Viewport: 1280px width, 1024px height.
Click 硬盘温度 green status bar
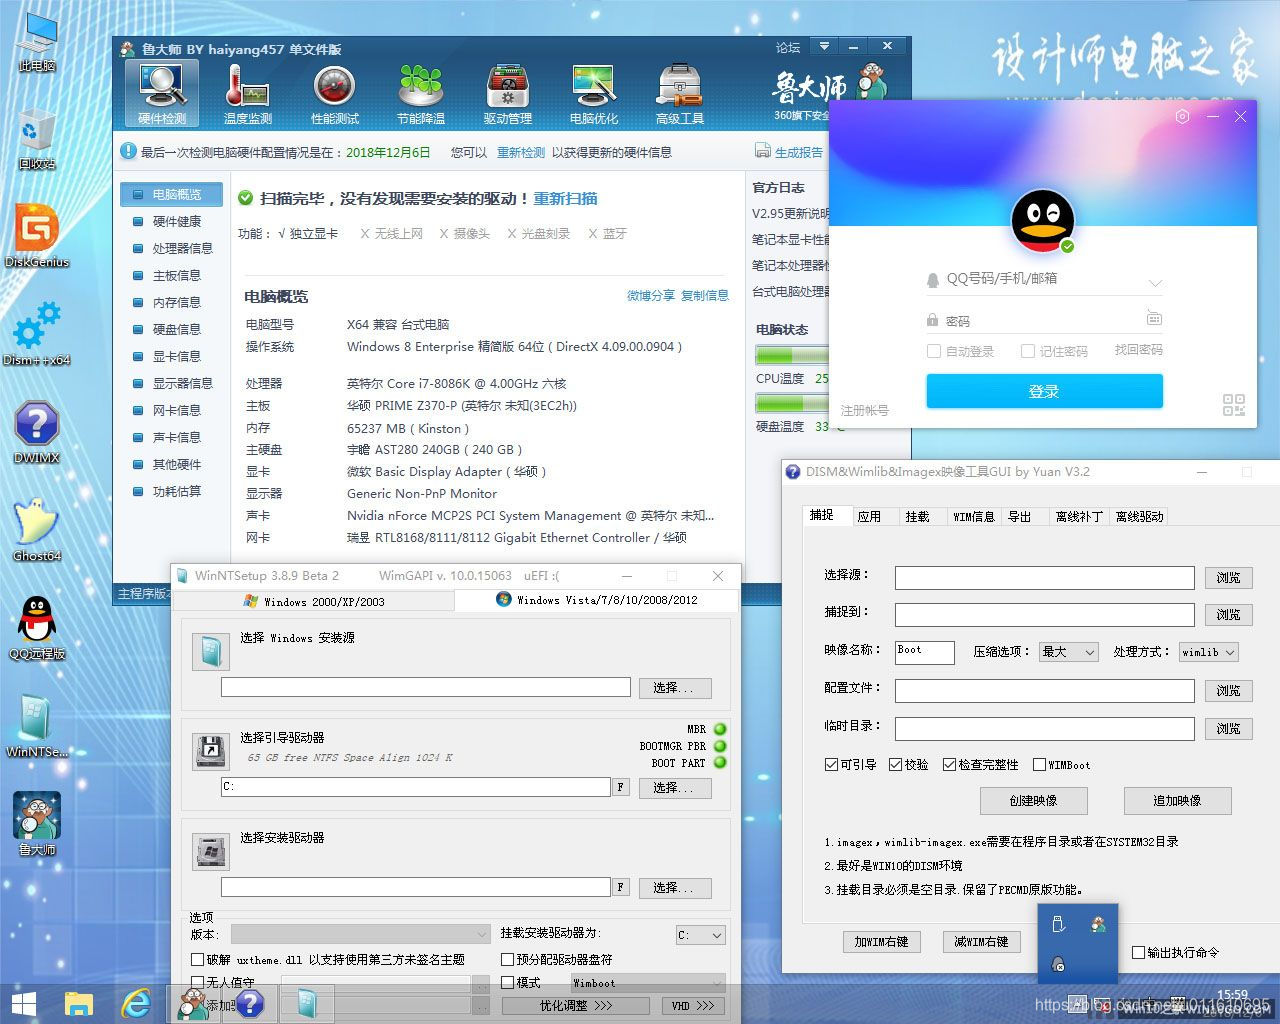[791, 403]
